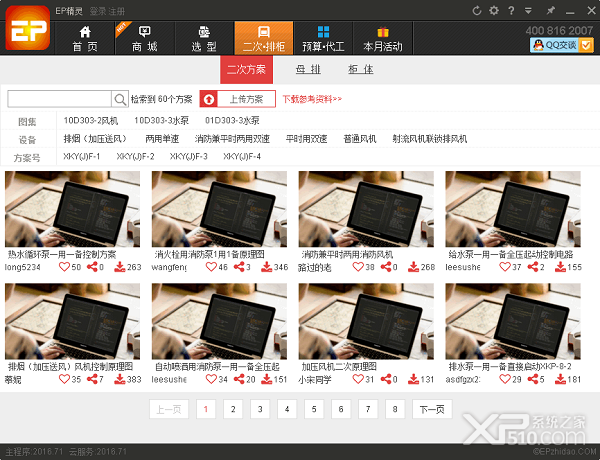Like the 排烟风机控制原理图 scheme with 35

[x=64, y=379]
